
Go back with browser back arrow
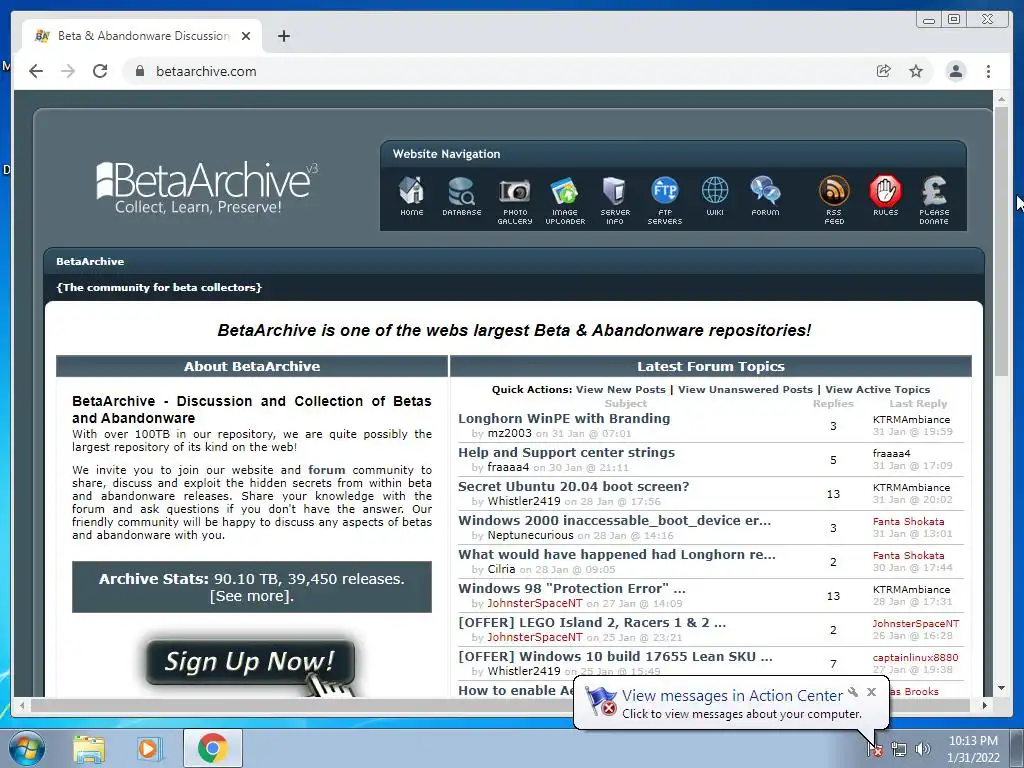36,71
